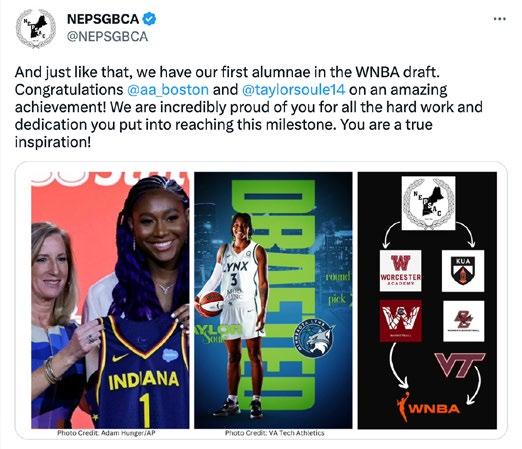Follow the @aa_boston mention link
522x449 pixels.
point(168,90)
